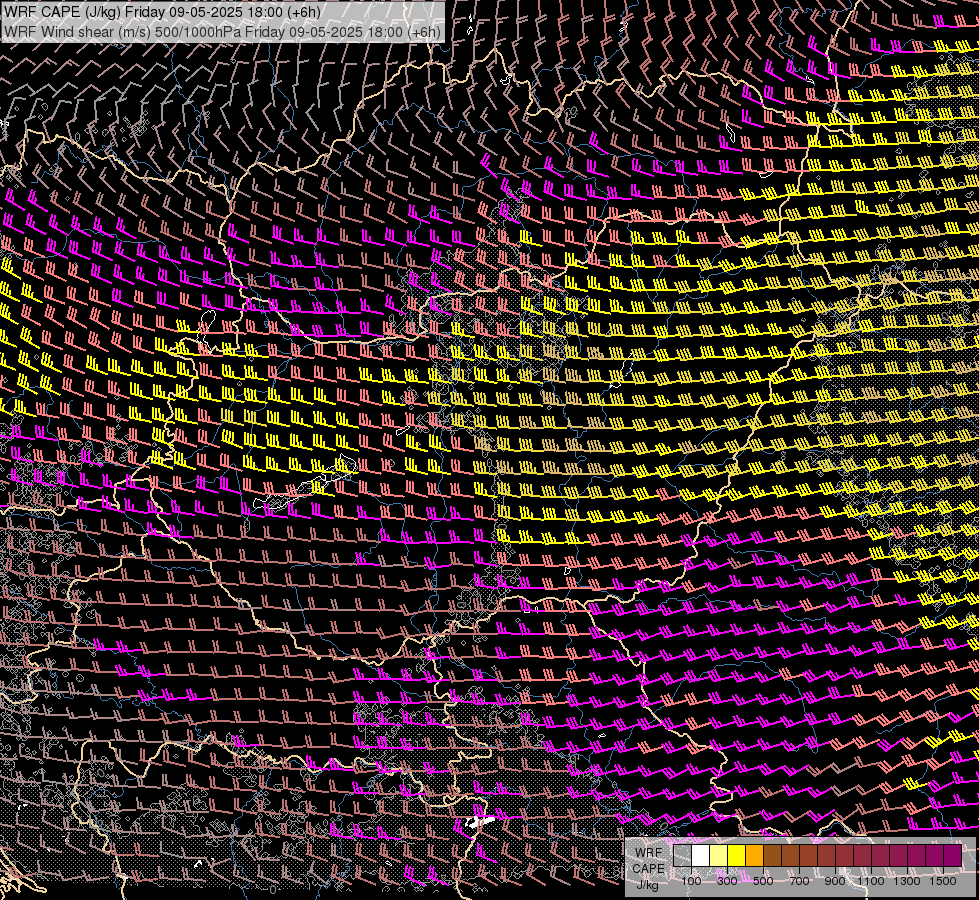The height and width of the screenshot is (900, 979).
Task: Select the white CAPE legend swatch
Action: point(701,856)
